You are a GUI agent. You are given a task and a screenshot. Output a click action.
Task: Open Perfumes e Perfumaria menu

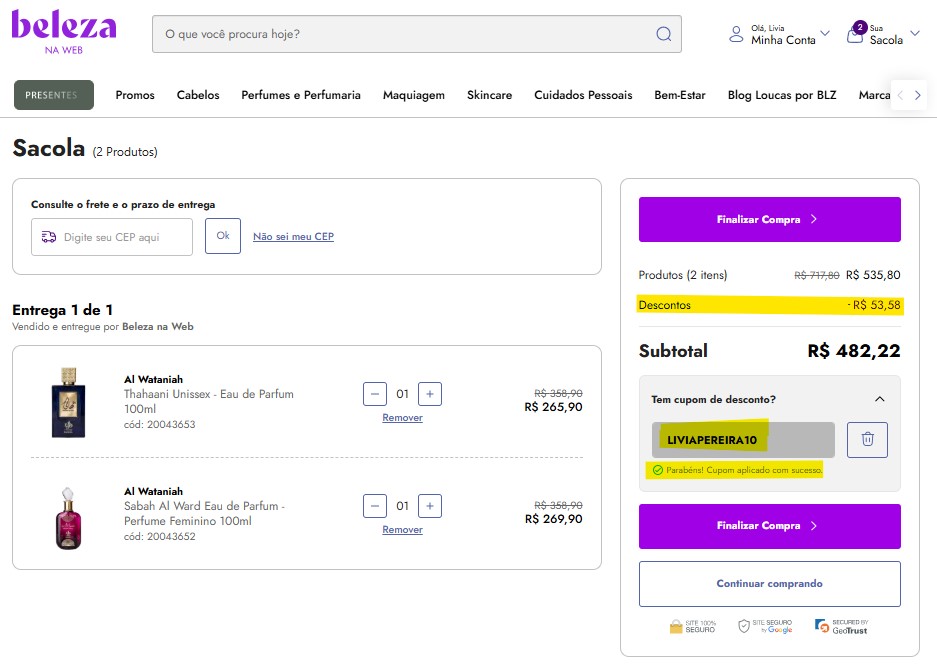[x=301, y=95]
